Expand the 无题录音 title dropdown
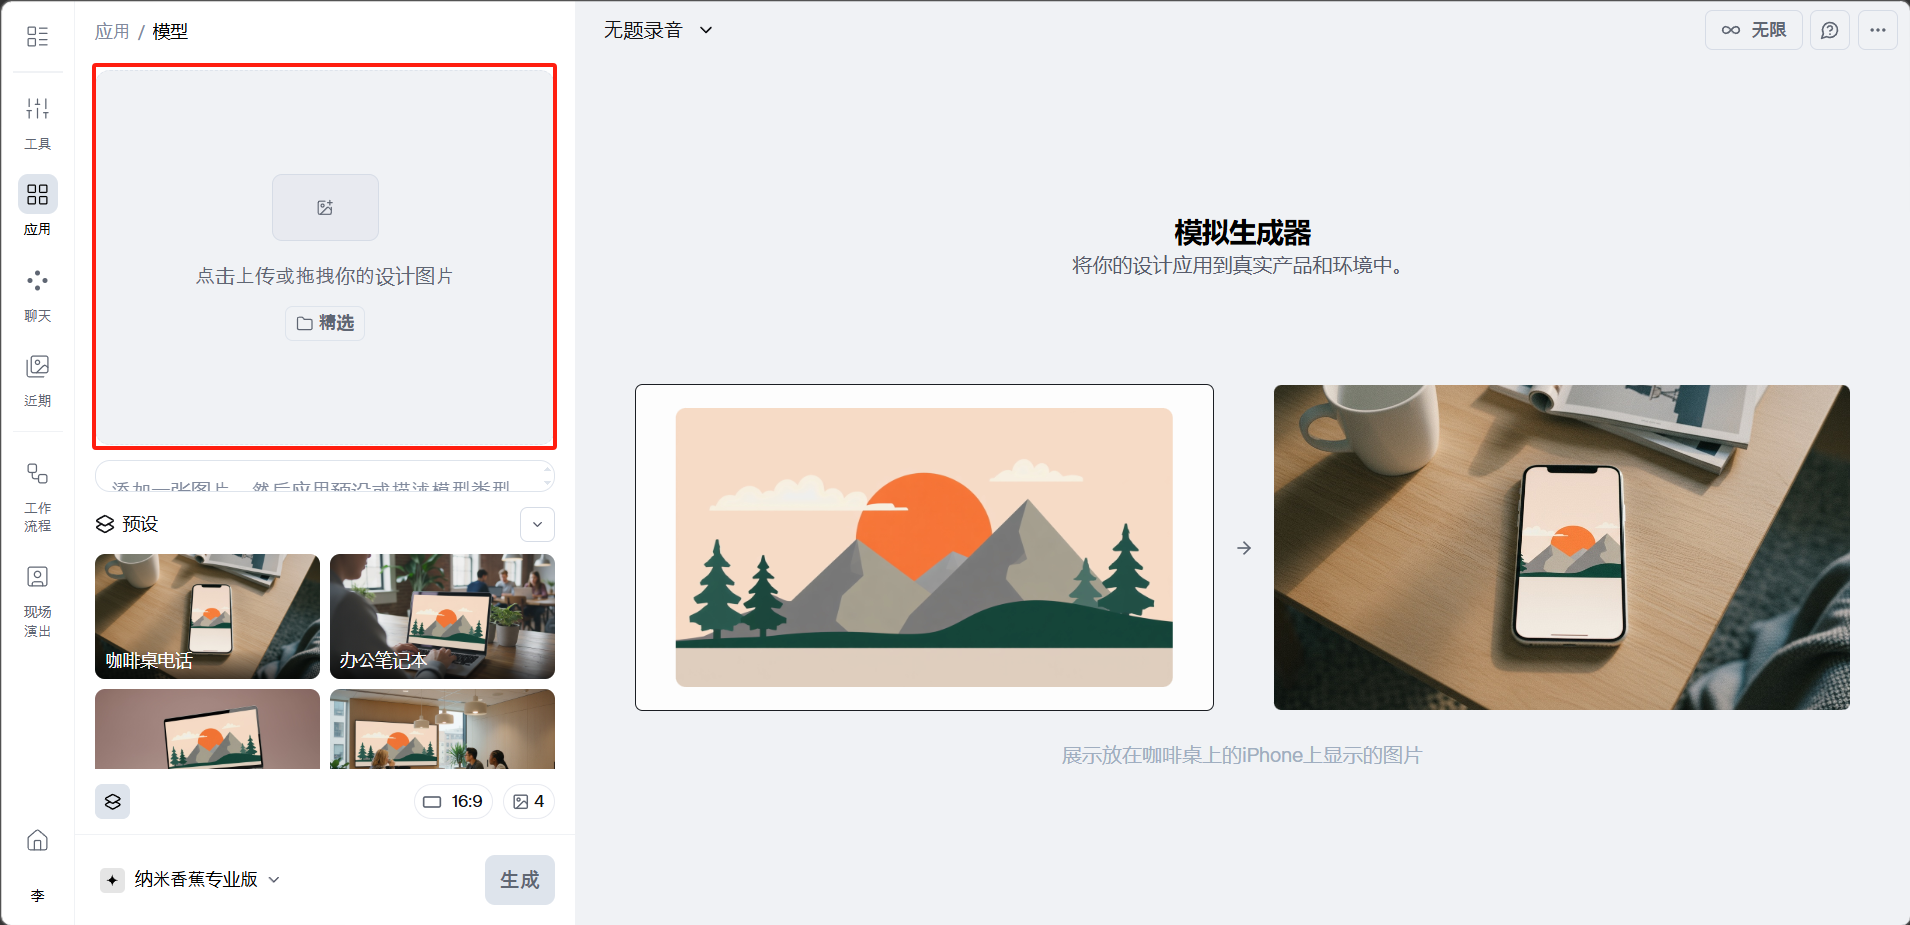 pos(658,30)
